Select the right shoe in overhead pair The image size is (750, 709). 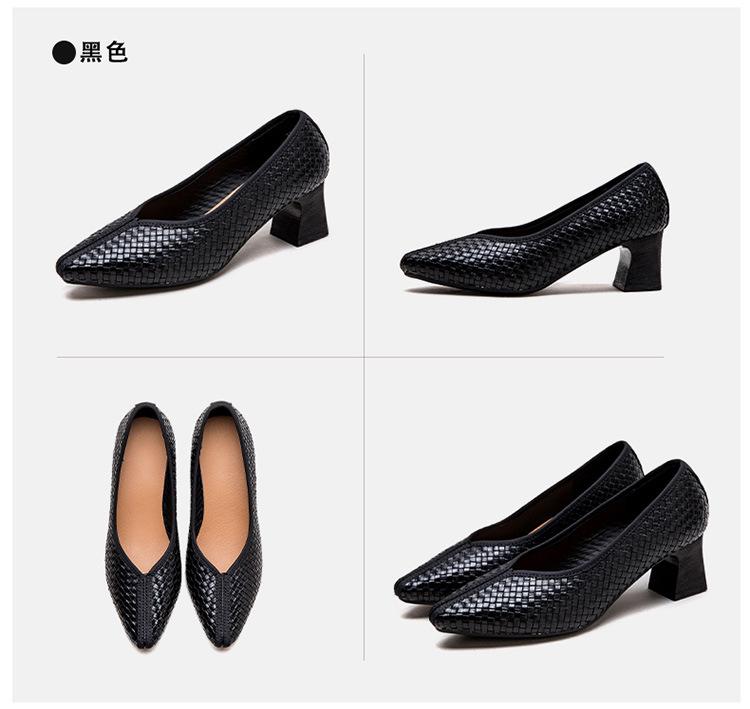(224, 523)
